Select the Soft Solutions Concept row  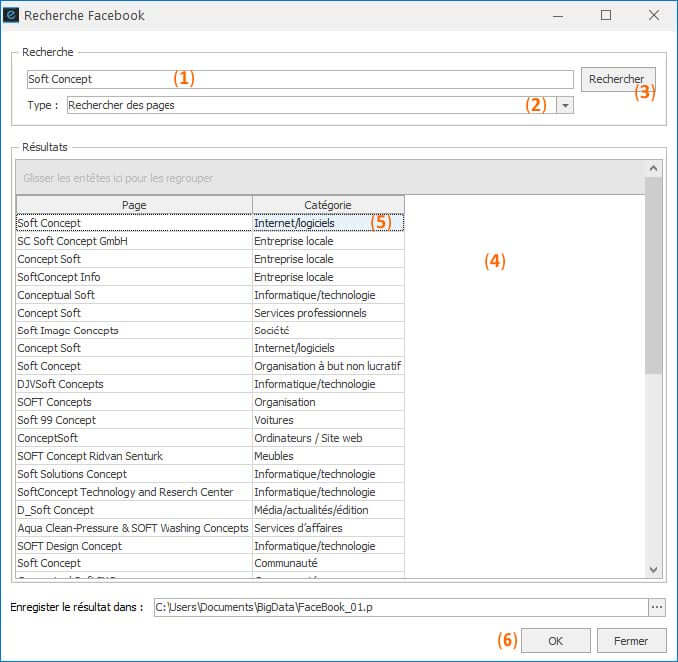tap(210, 474)
